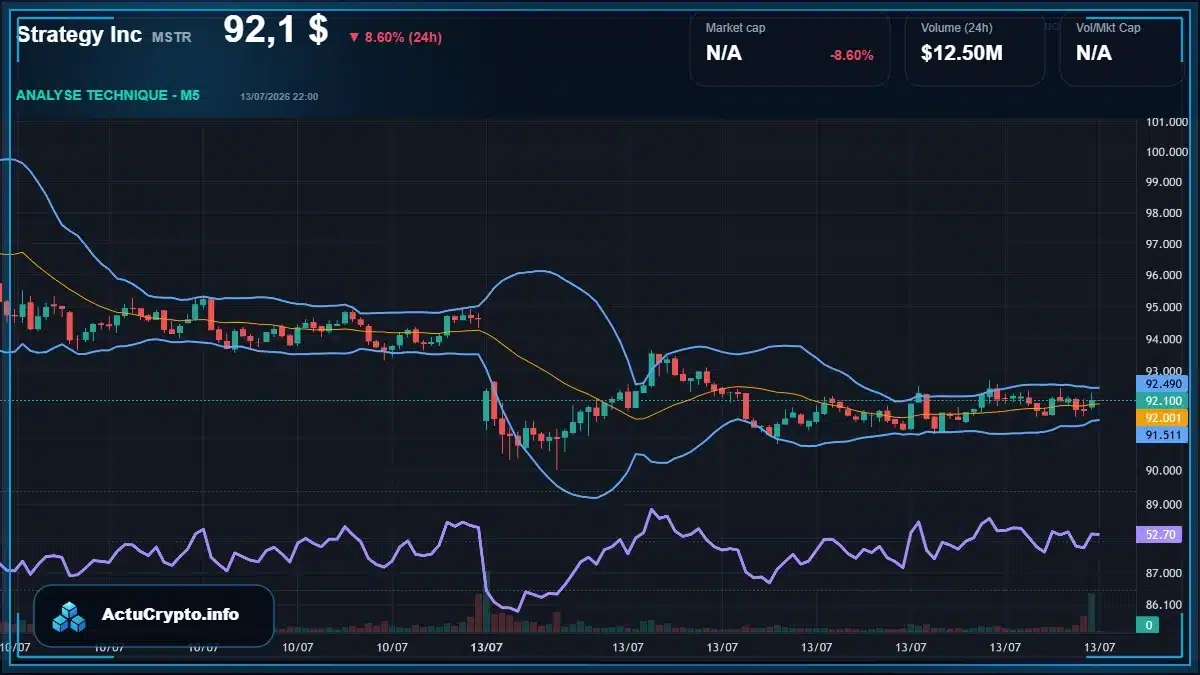Click the 89.000 price axis label
The width and height of the screenshot is (1200, 675).
pos(1166,506)
